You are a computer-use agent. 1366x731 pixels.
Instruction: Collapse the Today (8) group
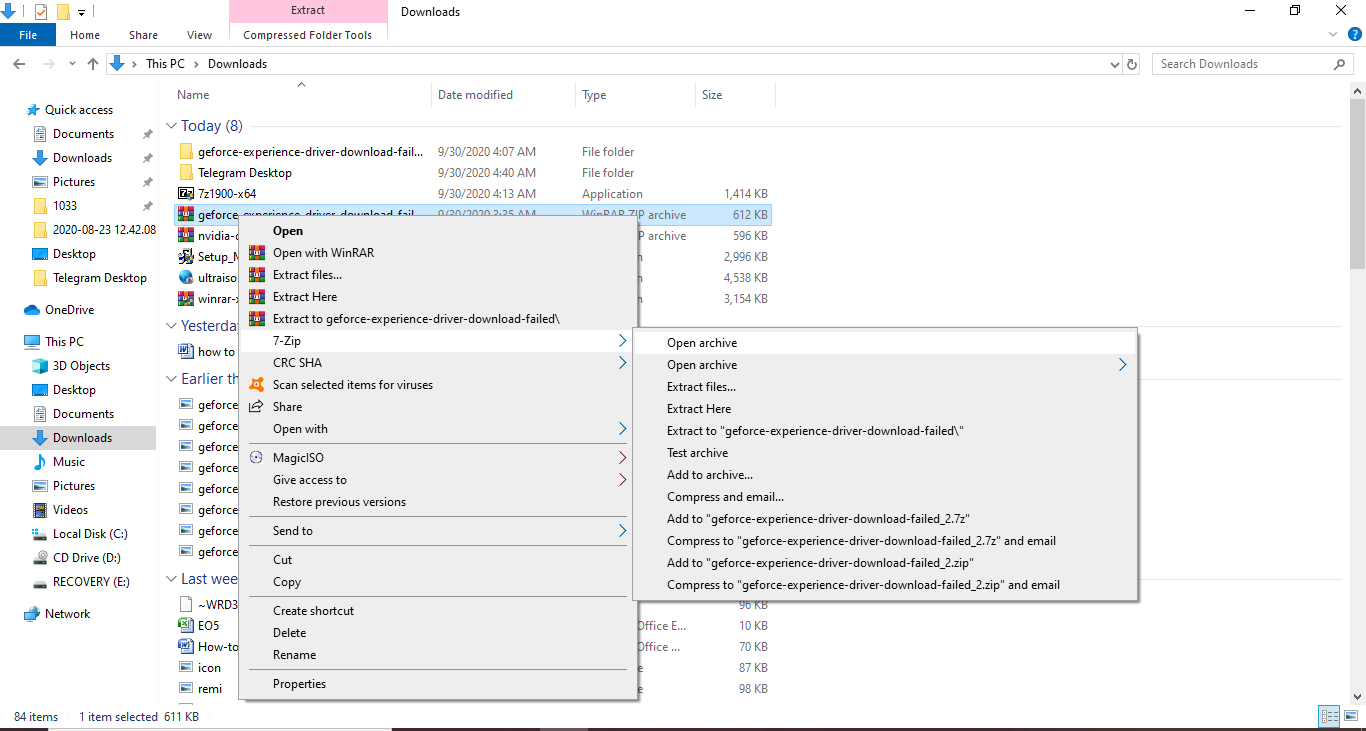[x=172, y=126]
